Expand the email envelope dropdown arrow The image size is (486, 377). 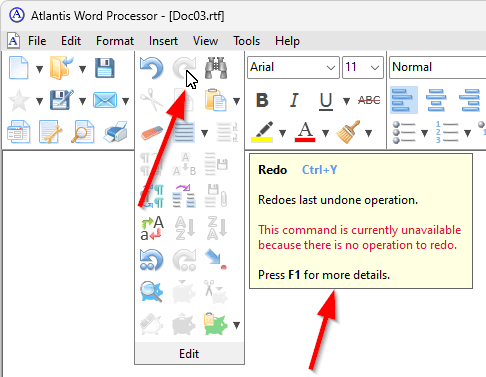point(125,101)
